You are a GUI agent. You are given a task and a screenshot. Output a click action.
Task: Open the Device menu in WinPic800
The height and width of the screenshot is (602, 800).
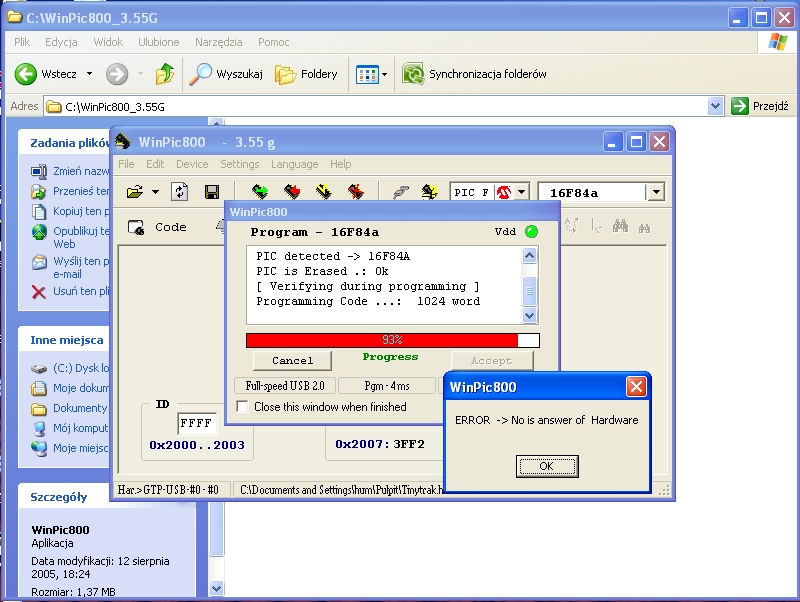pyautogui.click(x=192, y=164)
